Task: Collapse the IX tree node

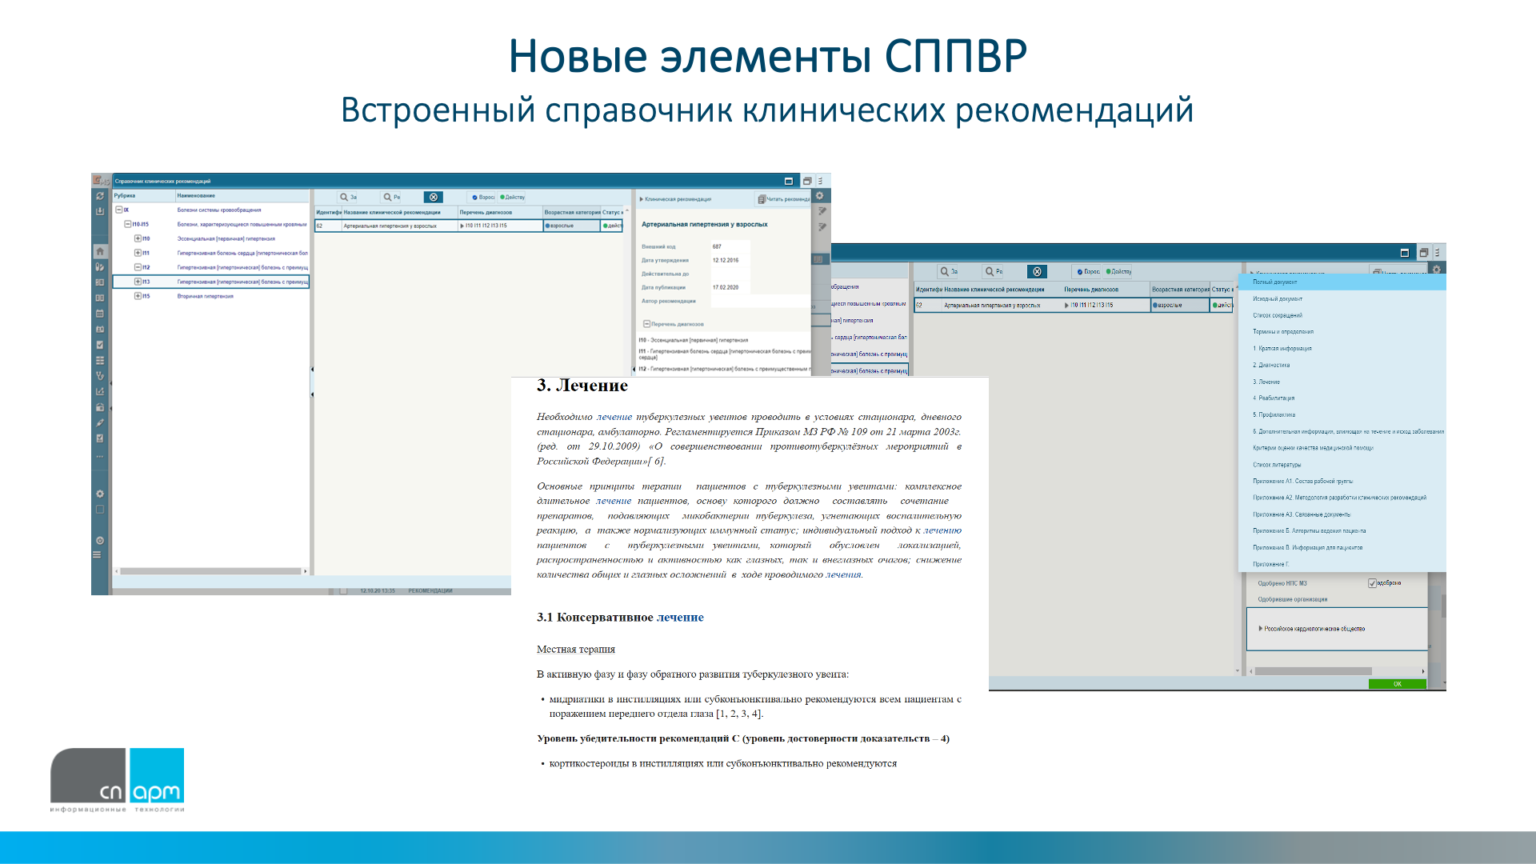Action: pos(118,210)
